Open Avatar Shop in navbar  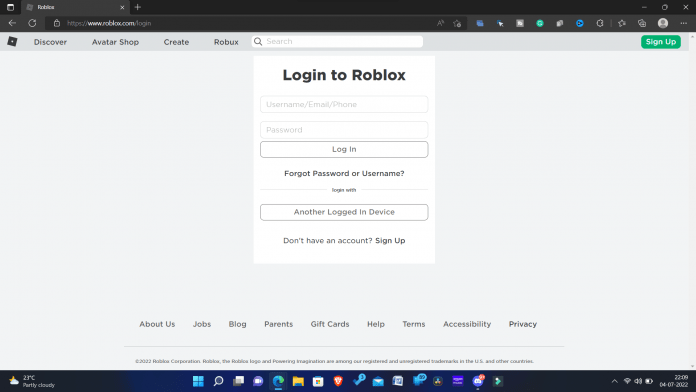[x=115, y=42]
